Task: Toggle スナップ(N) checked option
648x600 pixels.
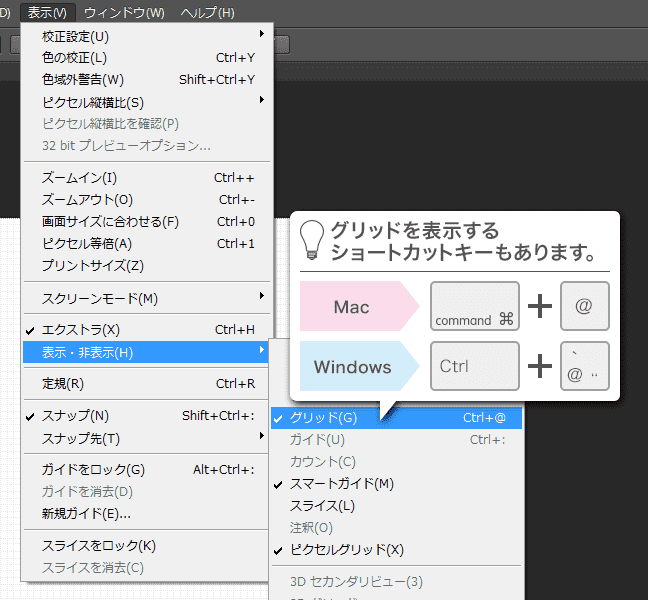Action: [76, 416]
